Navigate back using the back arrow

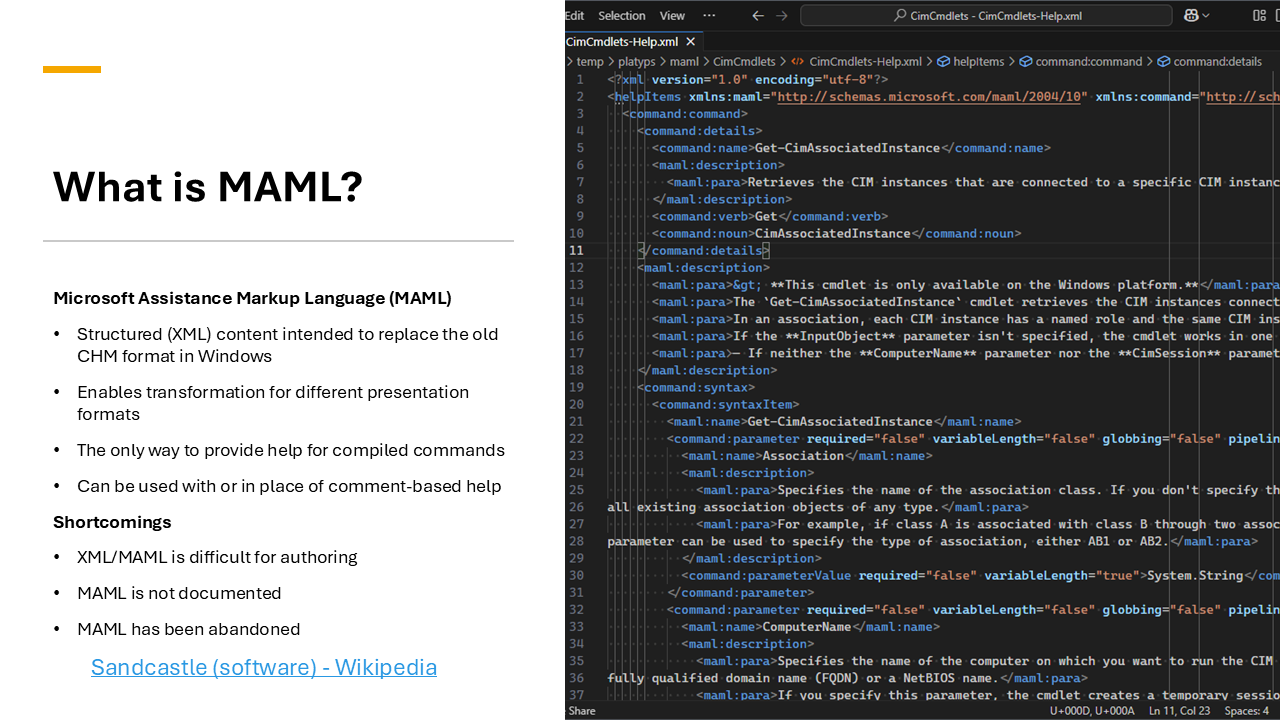pyautogui.click(x=757, y=15)
